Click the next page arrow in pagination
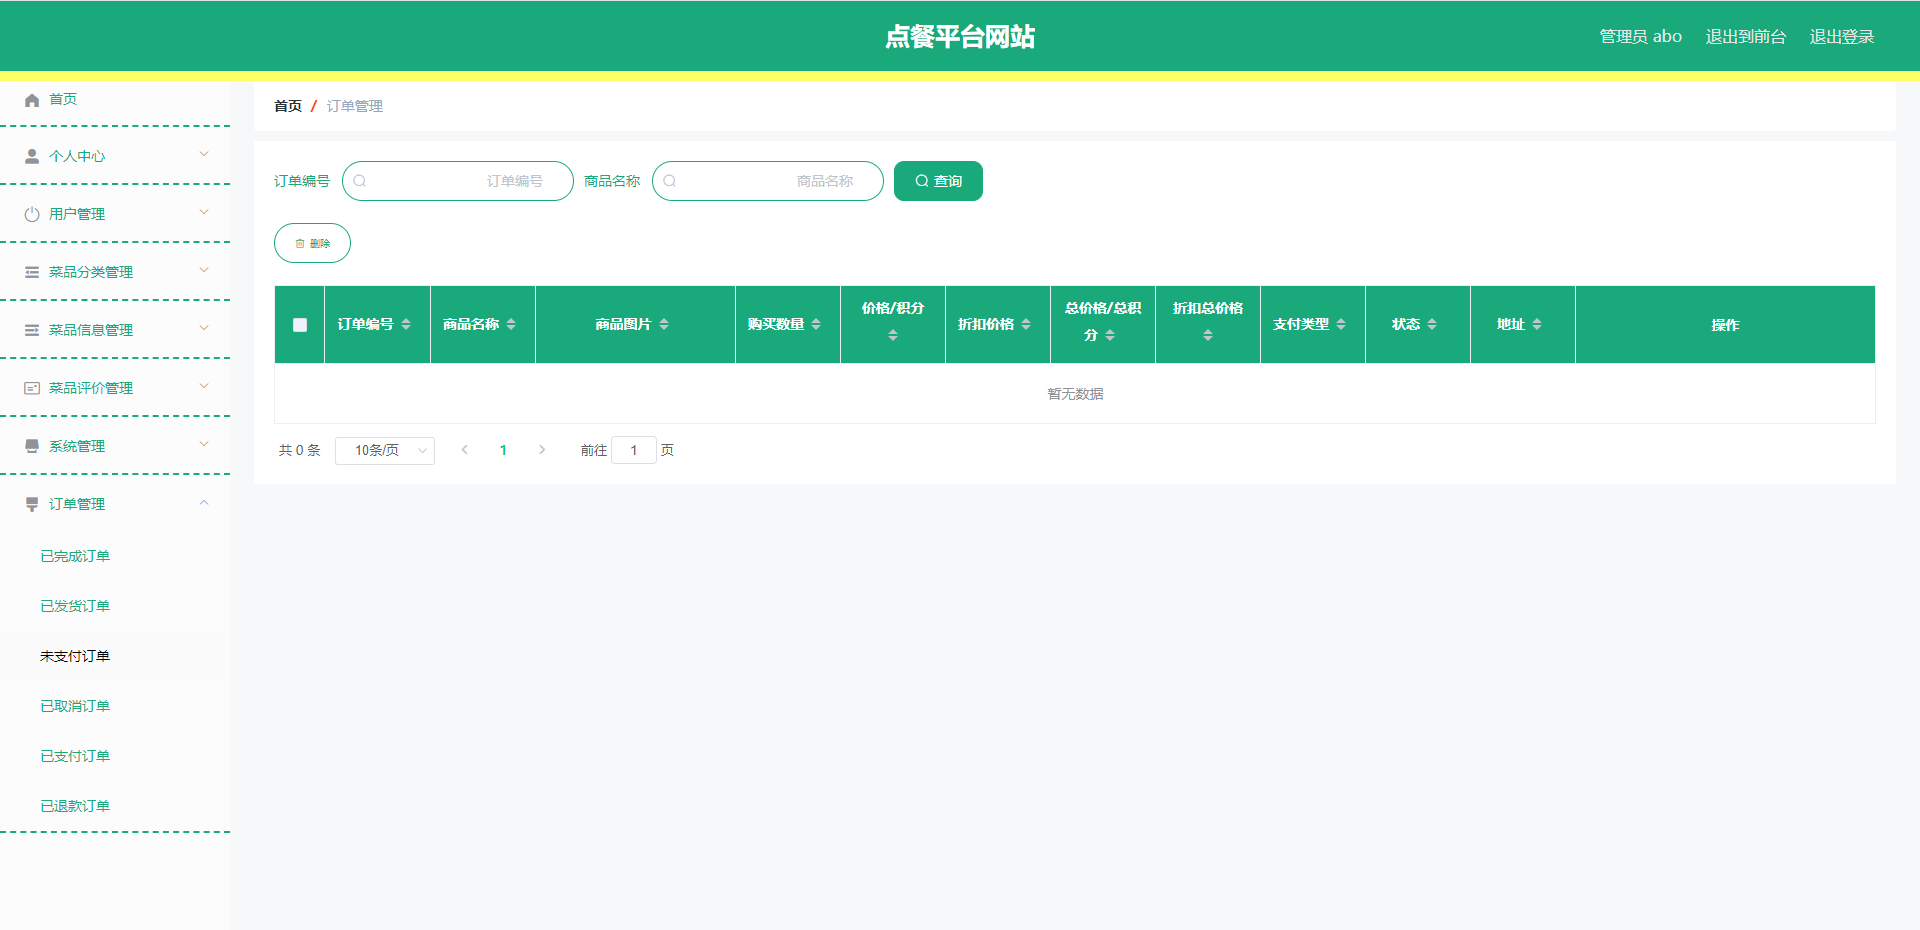1920x930 pixels. 542,451
